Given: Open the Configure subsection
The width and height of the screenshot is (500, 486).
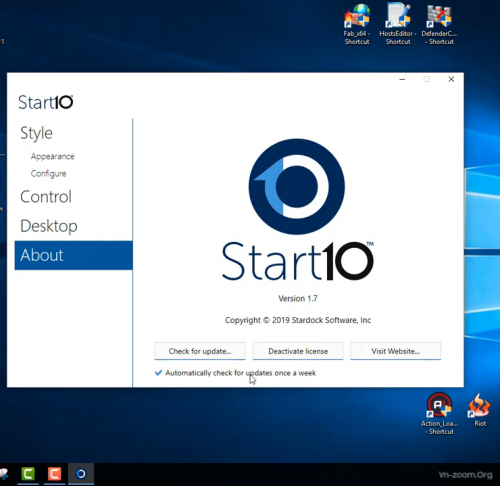Looking at the screenshot, I should 49,174.
